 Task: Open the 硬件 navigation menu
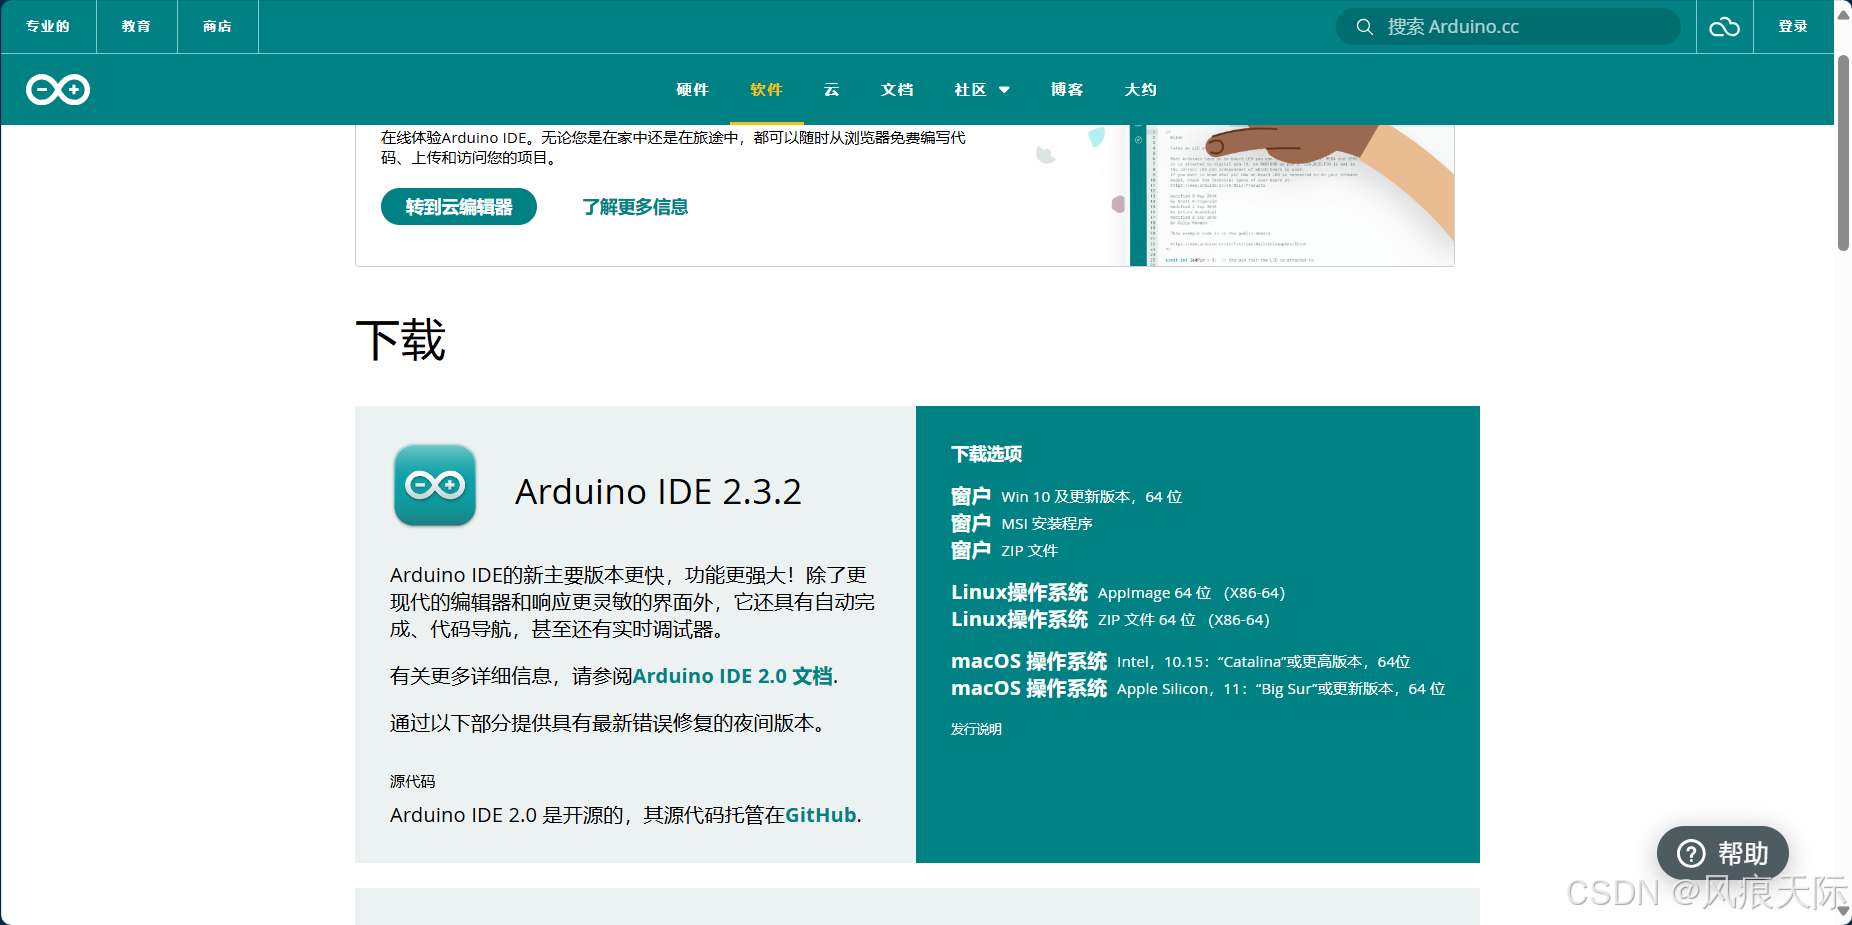692,90
